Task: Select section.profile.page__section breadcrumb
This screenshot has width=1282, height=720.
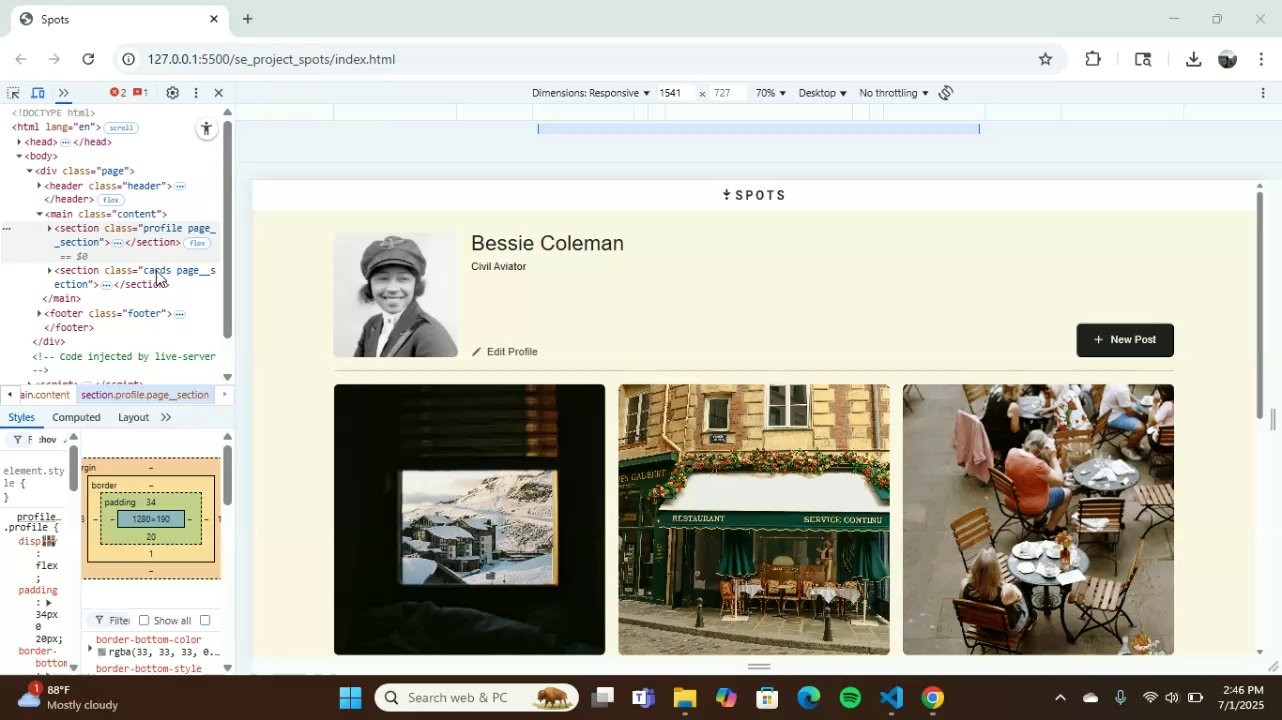Action: click(145, 395)
